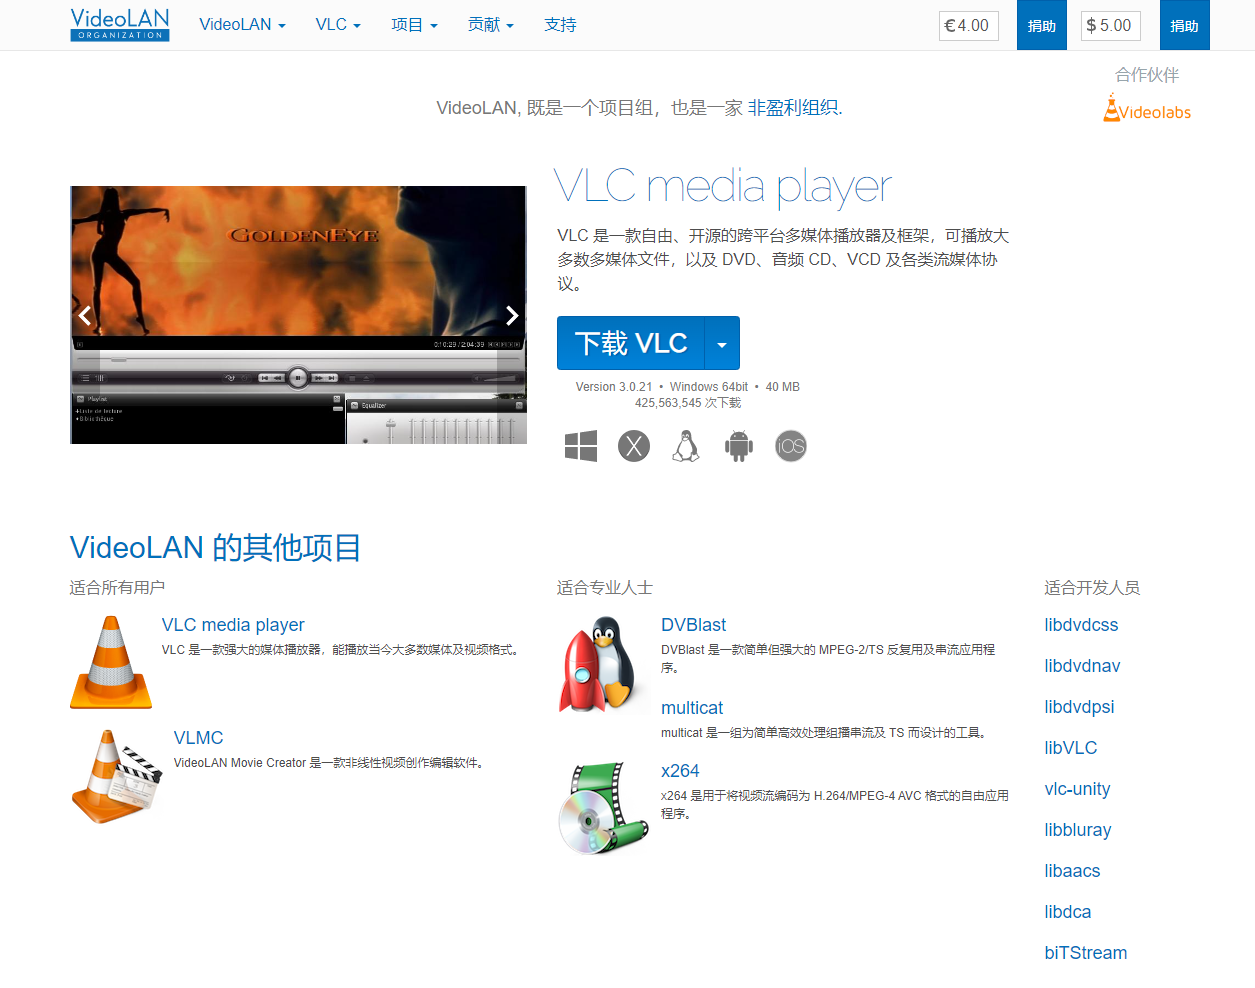1255x988 pixels.
Task: Open the libdvdnav link
Action: click(1082, 666)
